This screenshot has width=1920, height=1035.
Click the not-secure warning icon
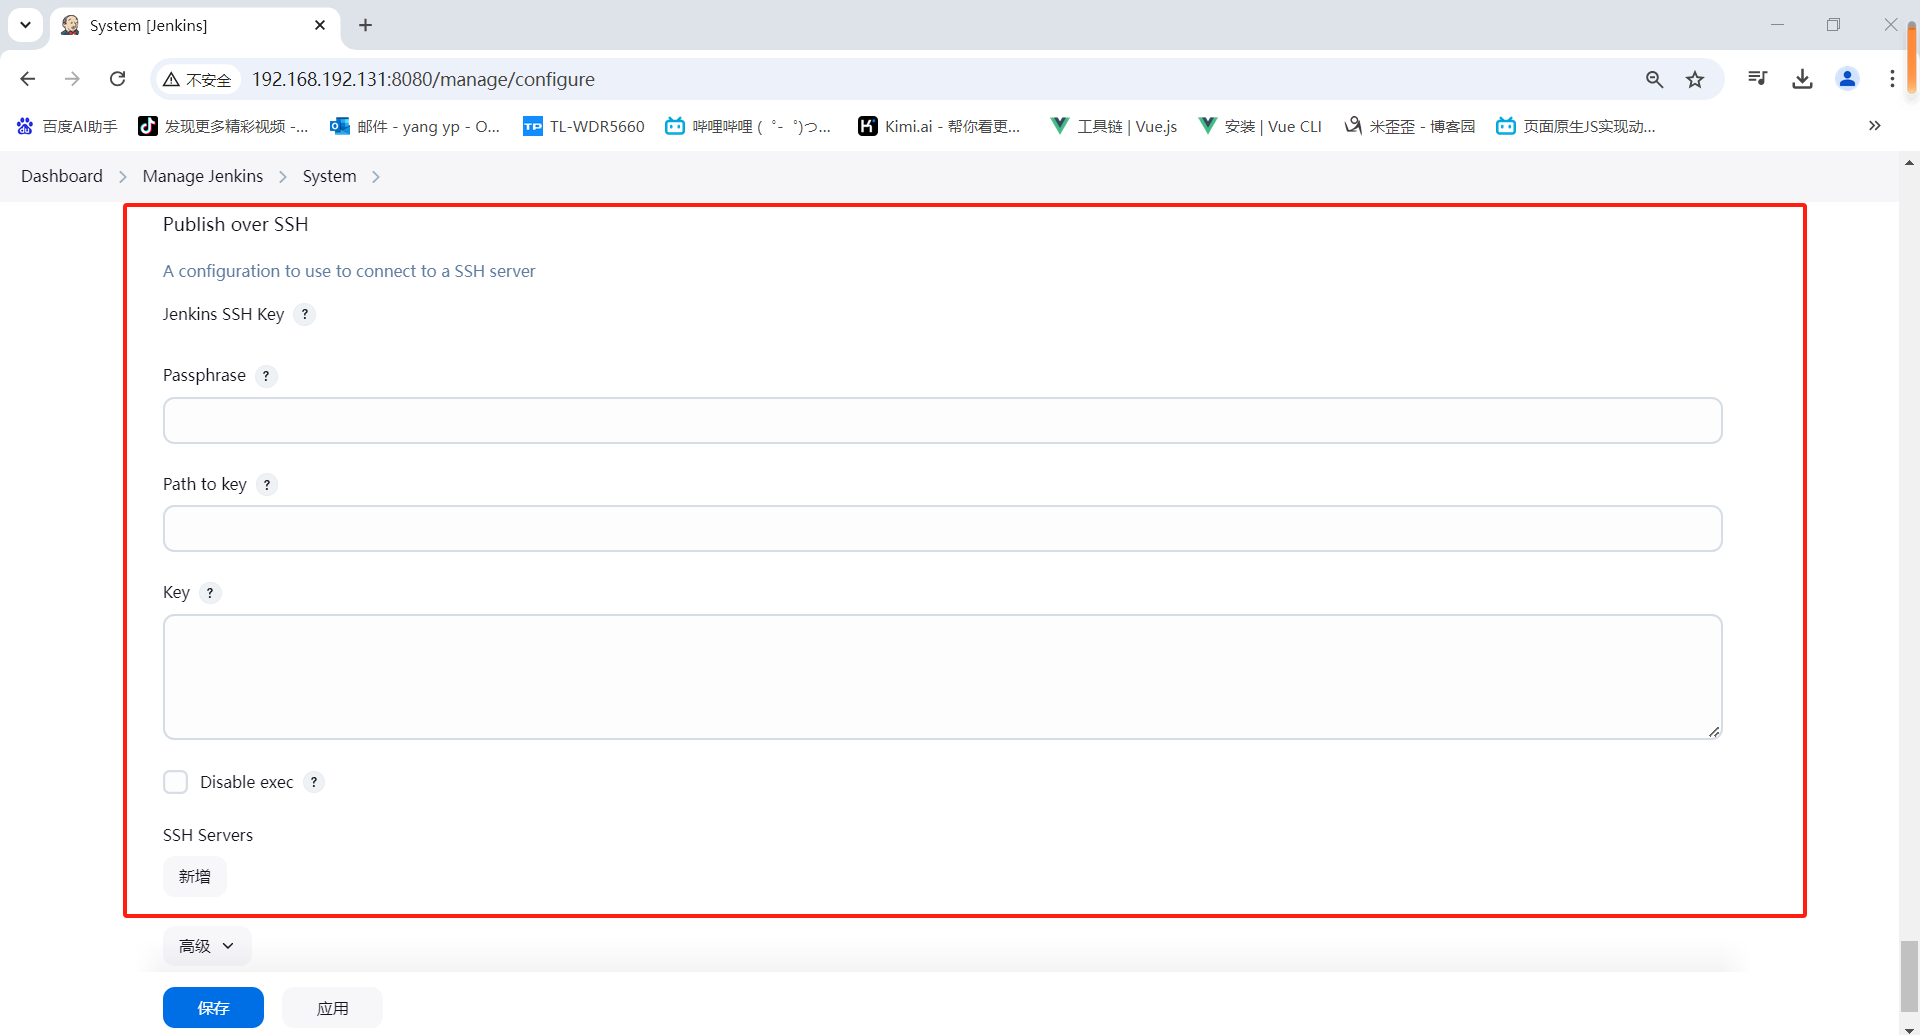pos(172,80)
